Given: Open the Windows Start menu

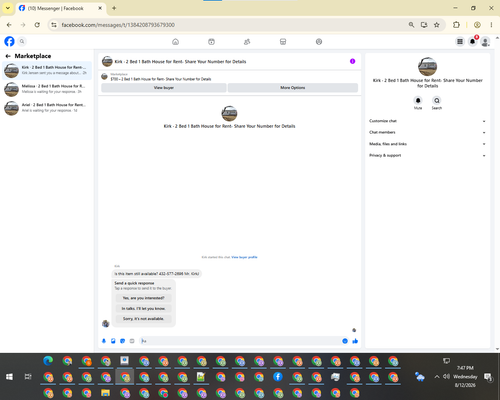Looking at the screenshot, I should click(x=9, y=377).
